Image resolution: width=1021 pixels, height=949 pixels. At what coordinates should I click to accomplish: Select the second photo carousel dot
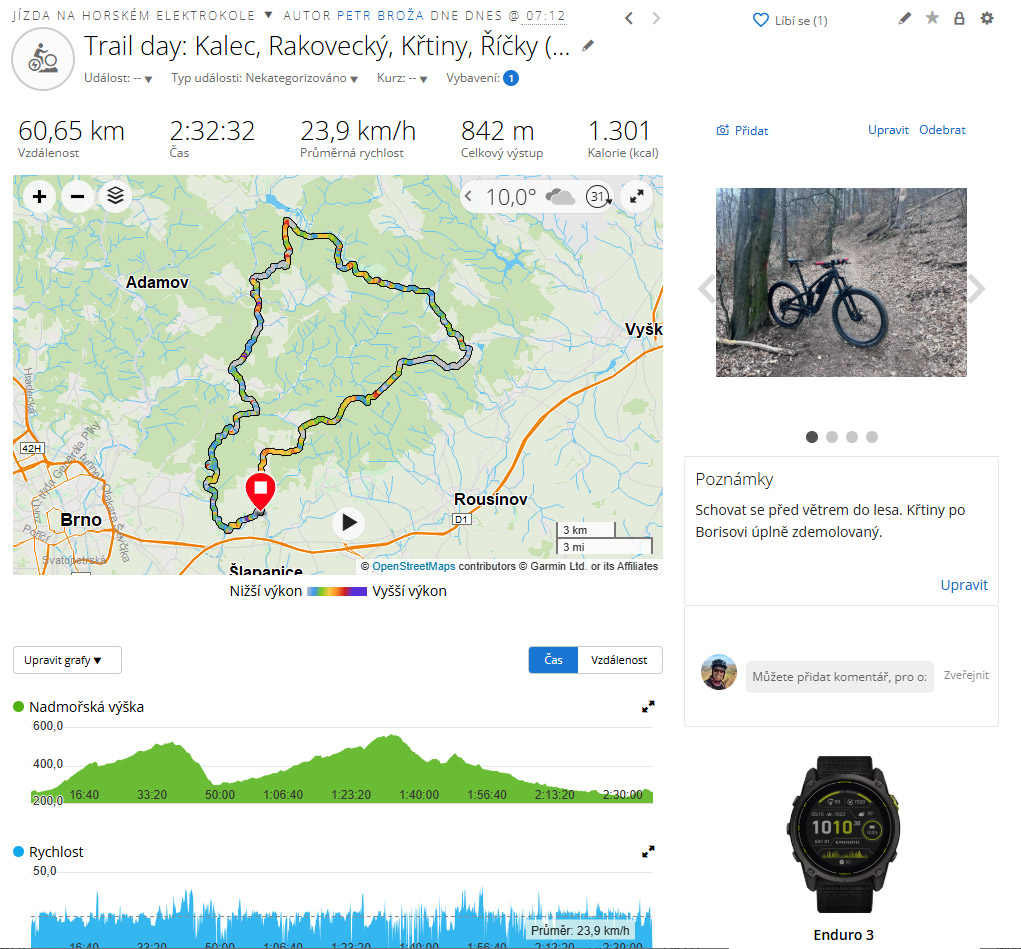pyautogui.click(x=832, y=437)
